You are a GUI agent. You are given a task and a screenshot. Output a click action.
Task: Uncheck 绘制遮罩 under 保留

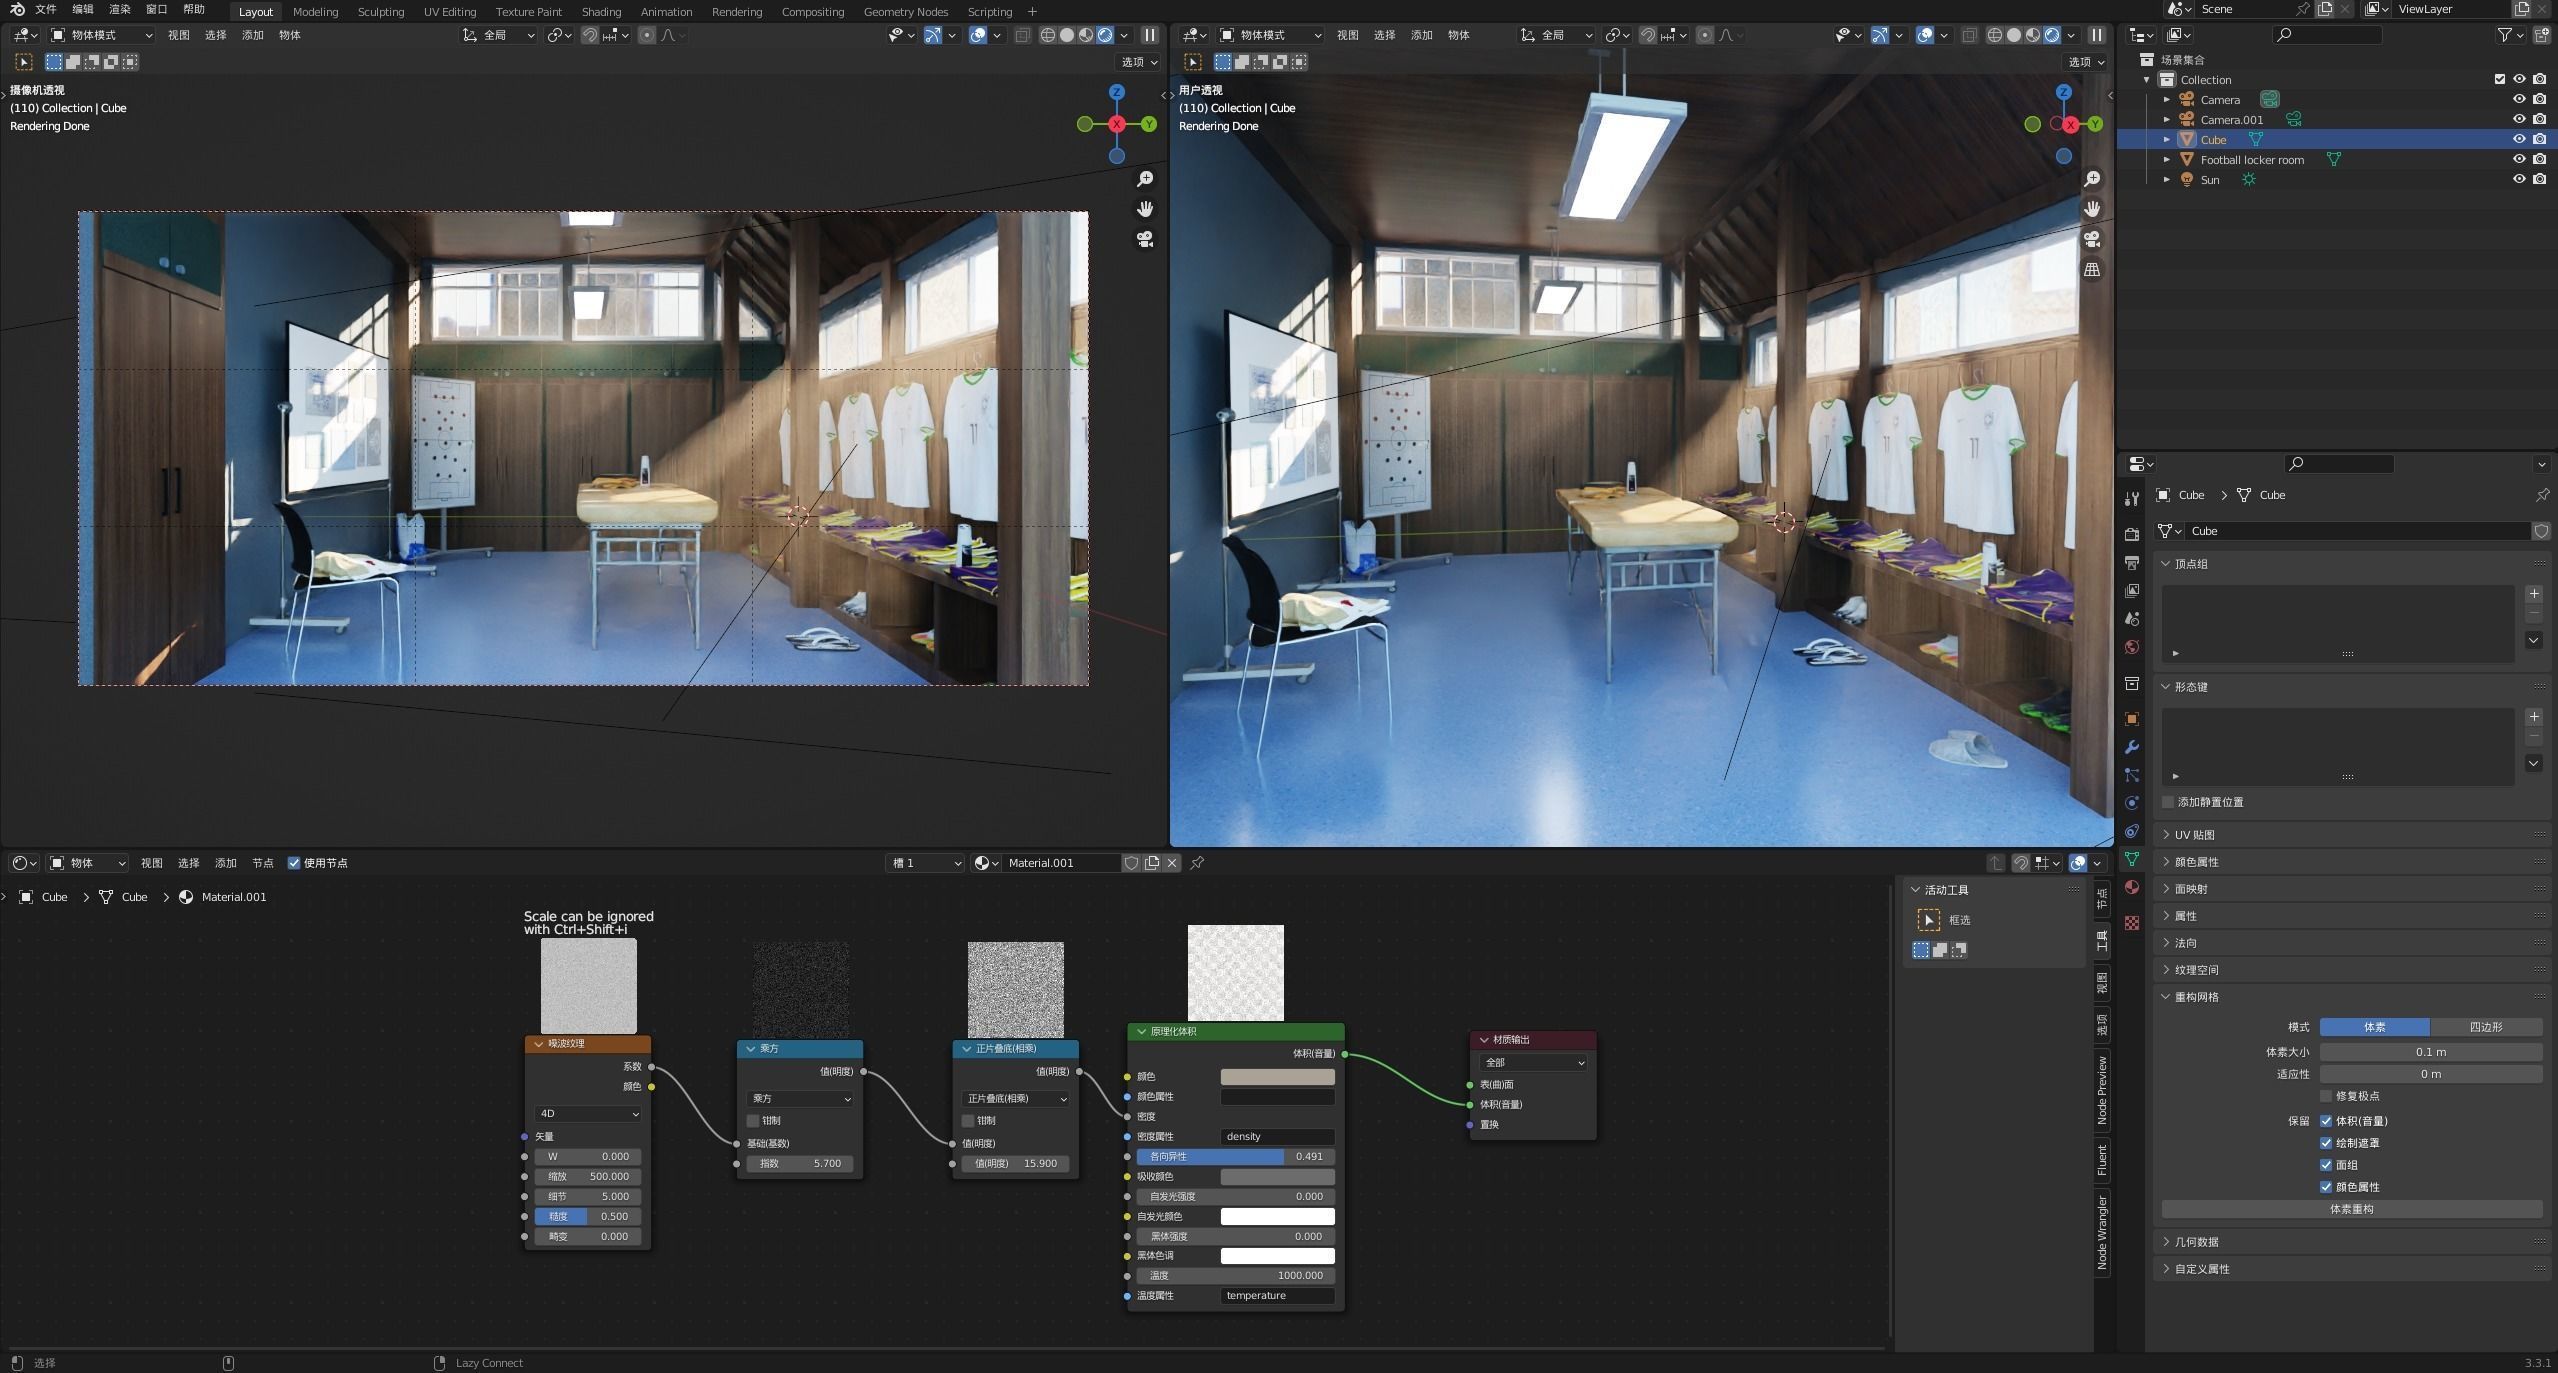coord(2326,1143)
